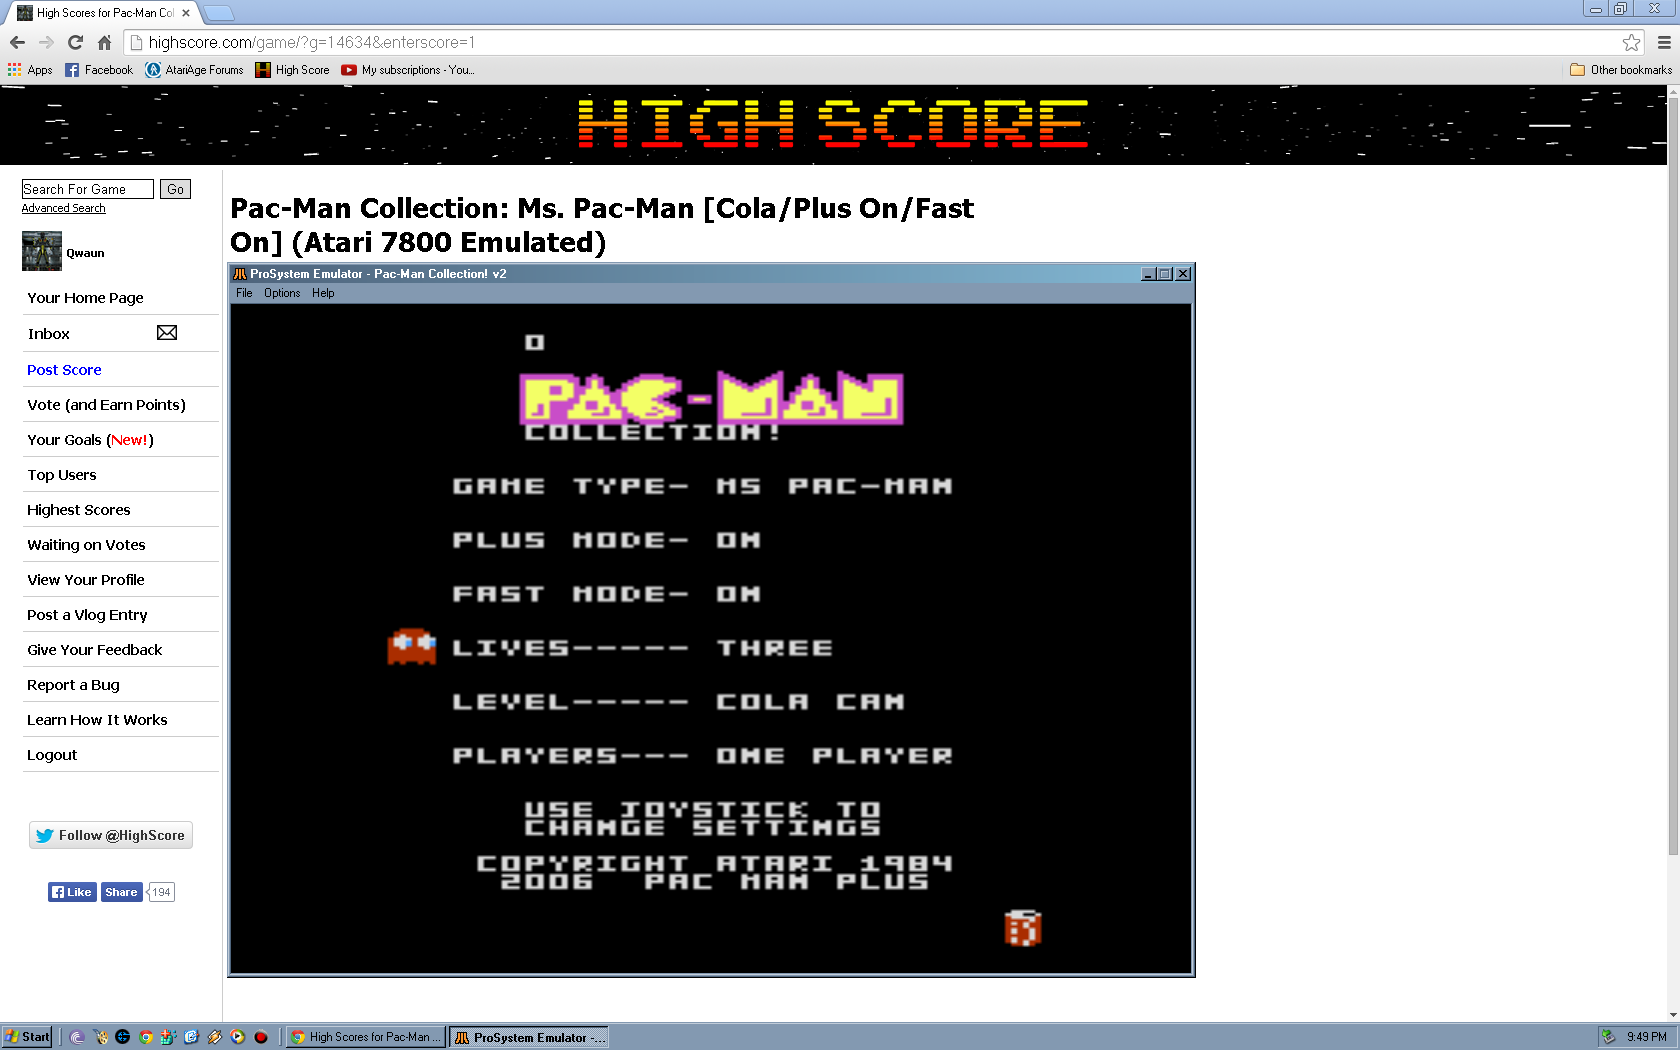Click the Post Score link
Image resolution: width=1680 pixels, height=1050 pixels.
[x=64, y=370]
